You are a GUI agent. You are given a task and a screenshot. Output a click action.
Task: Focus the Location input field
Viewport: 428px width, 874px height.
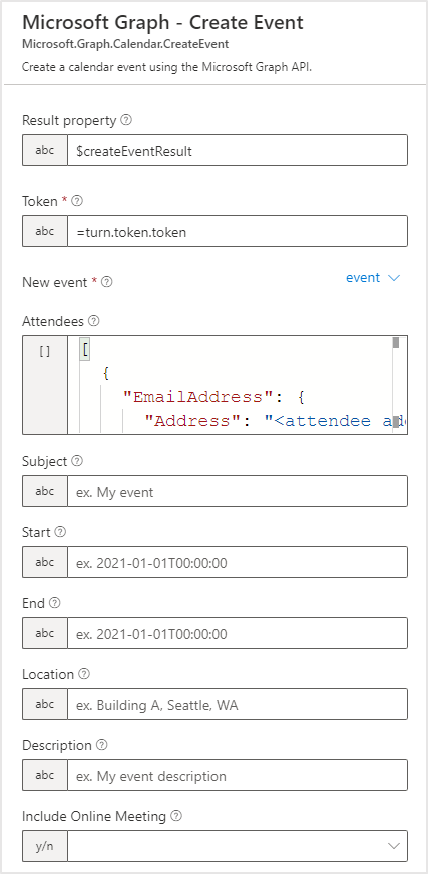(237, 704)
